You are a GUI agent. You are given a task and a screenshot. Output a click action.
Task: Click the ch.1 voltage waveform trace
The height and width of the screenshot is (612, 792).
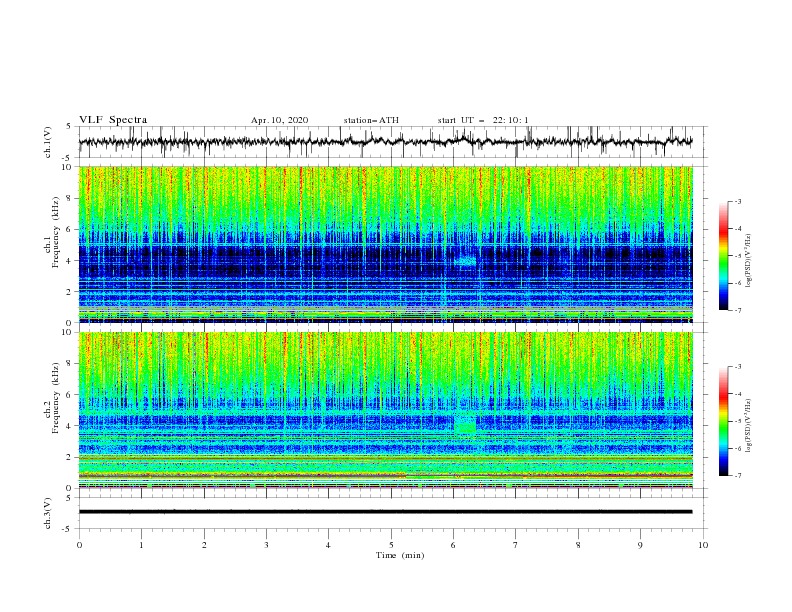point(385,142)
